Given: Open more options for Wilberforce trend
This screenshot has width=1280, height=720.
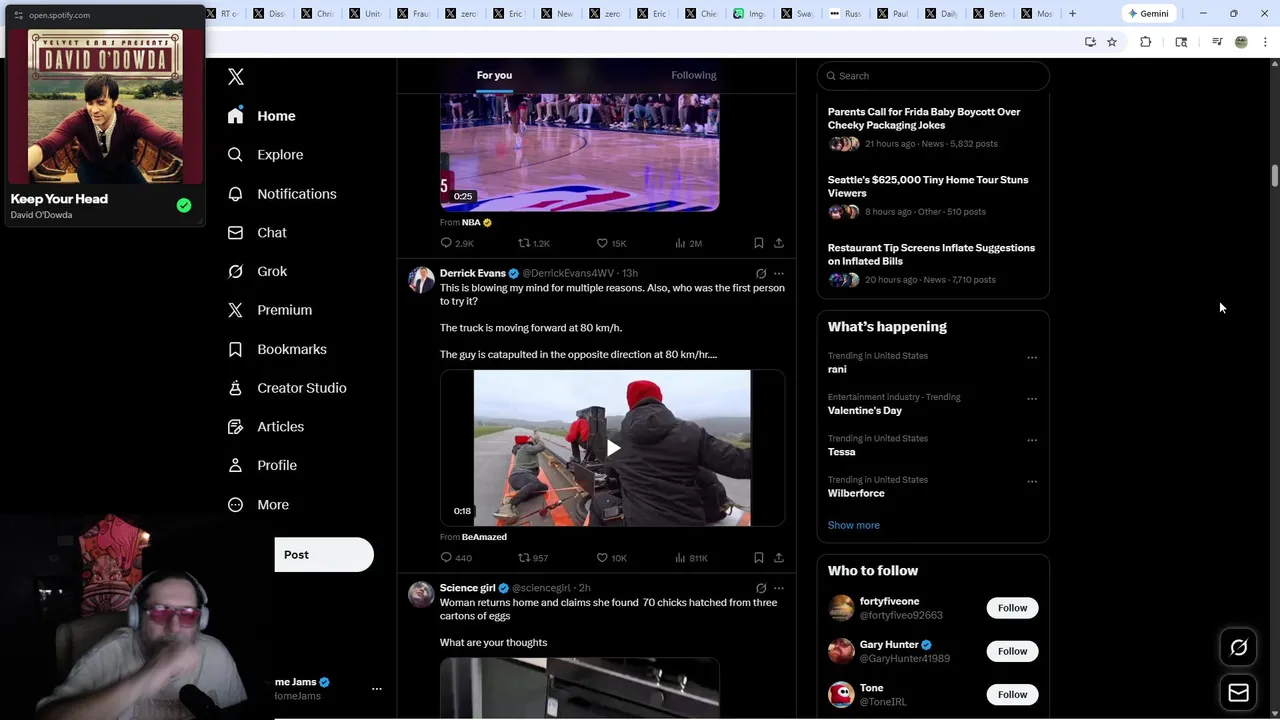Looking at the screenshot, I should [1032, 481].
